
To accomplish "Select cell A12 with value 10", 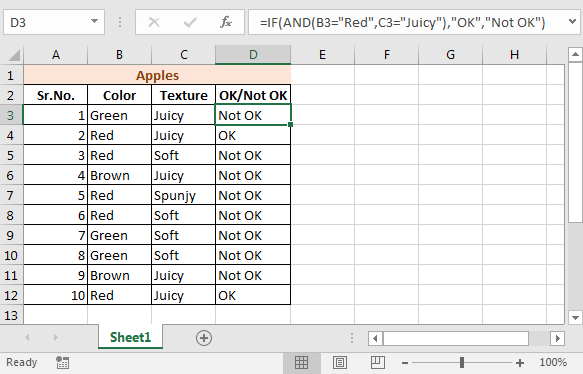I will pos(56,296).
